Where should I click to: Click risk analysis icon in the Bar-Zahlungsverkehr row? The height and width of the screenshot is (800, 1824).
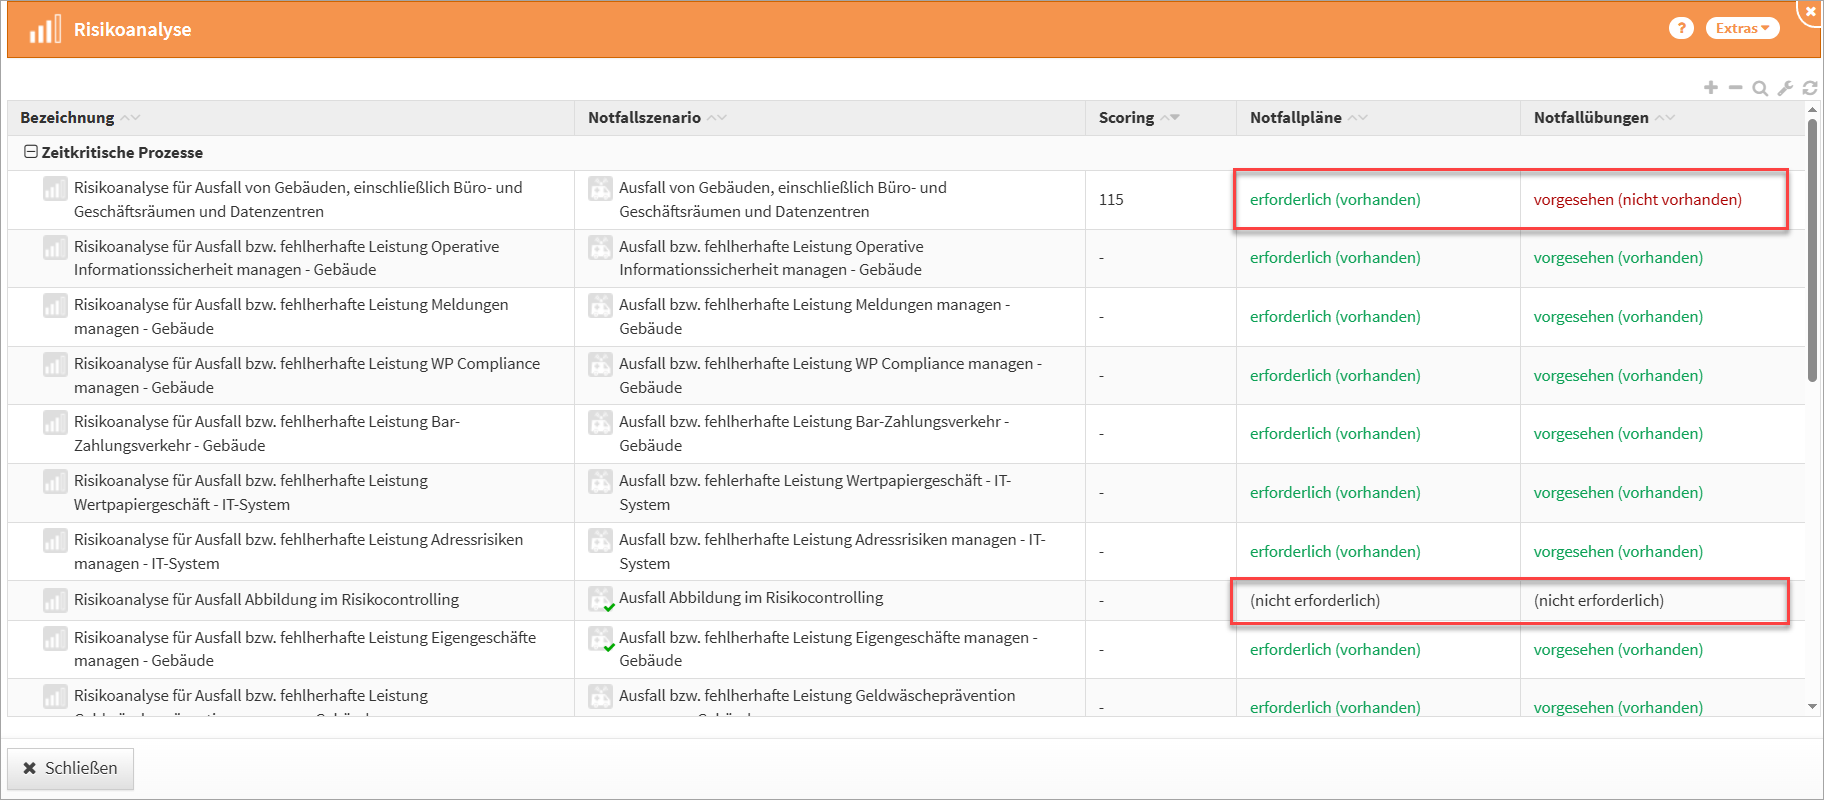pyautogui.click(x=55, y=423)
